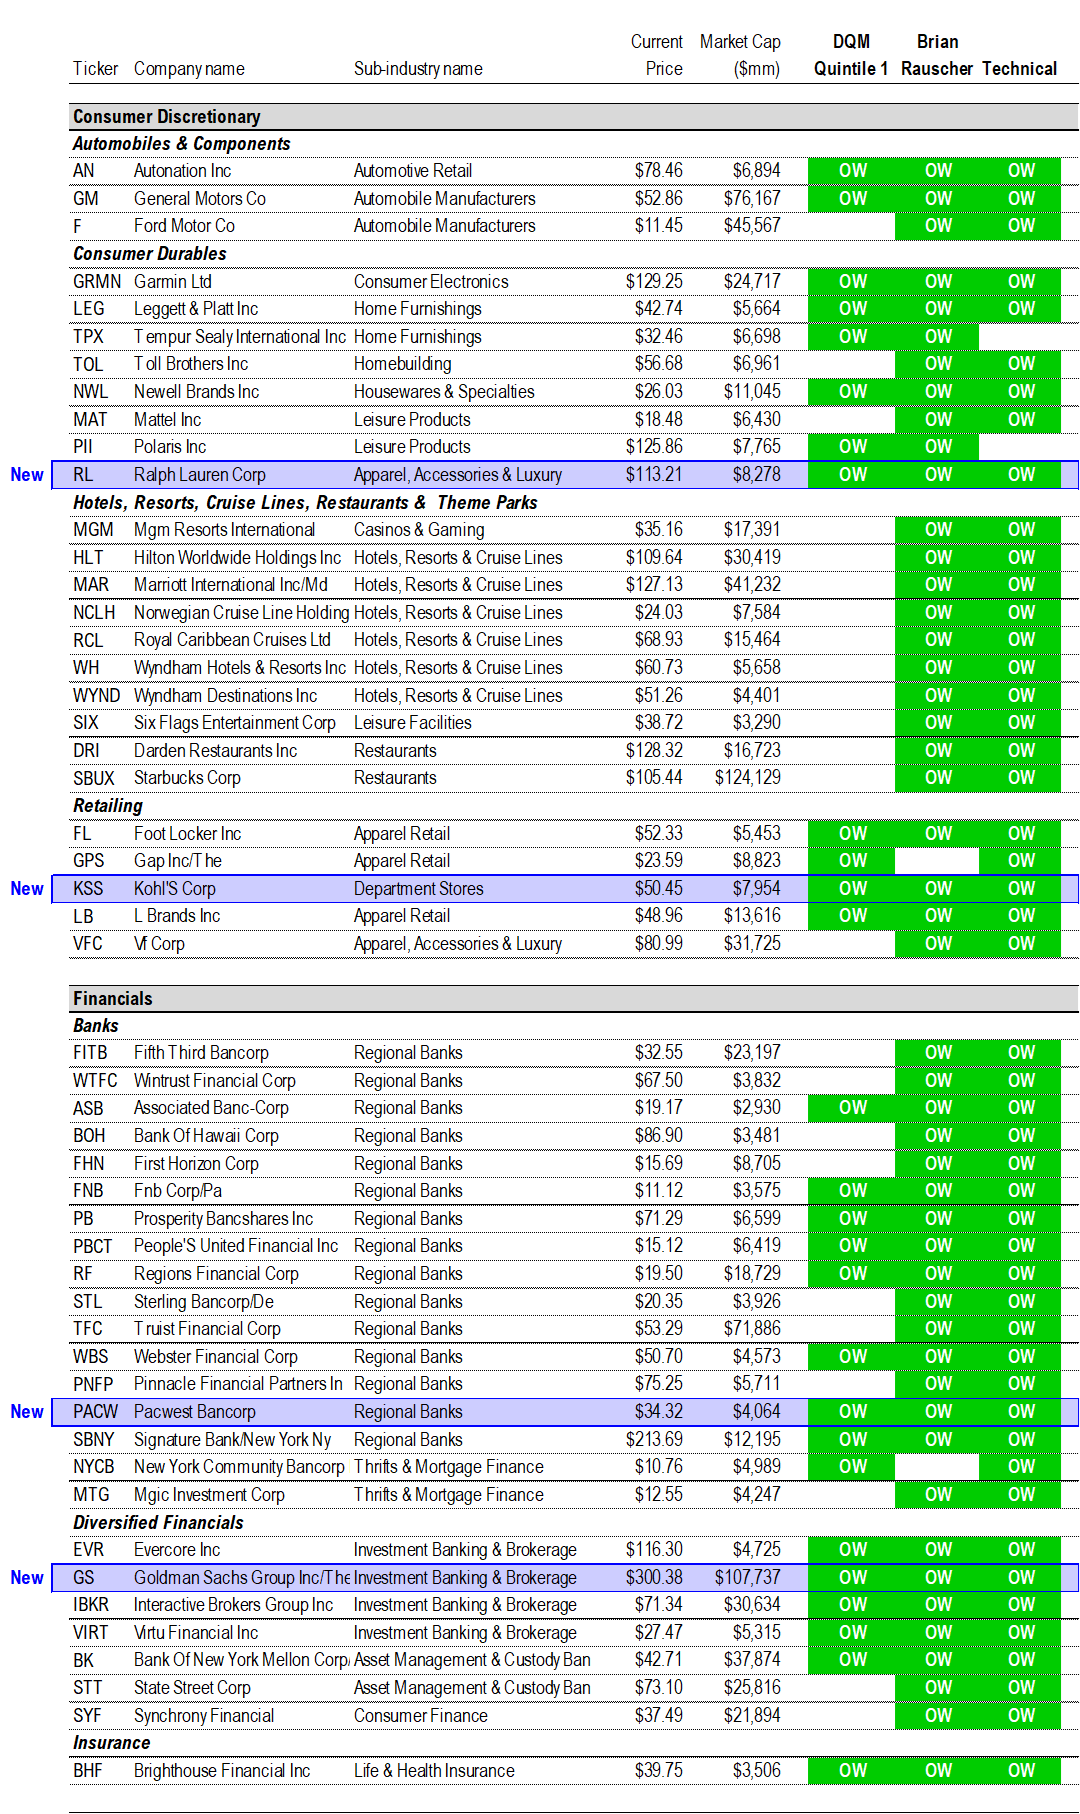Screen dimensions: 1080x1814
Task: Click the "Consumer Finance" sub-industry cell
Action: click(421, 1716)
